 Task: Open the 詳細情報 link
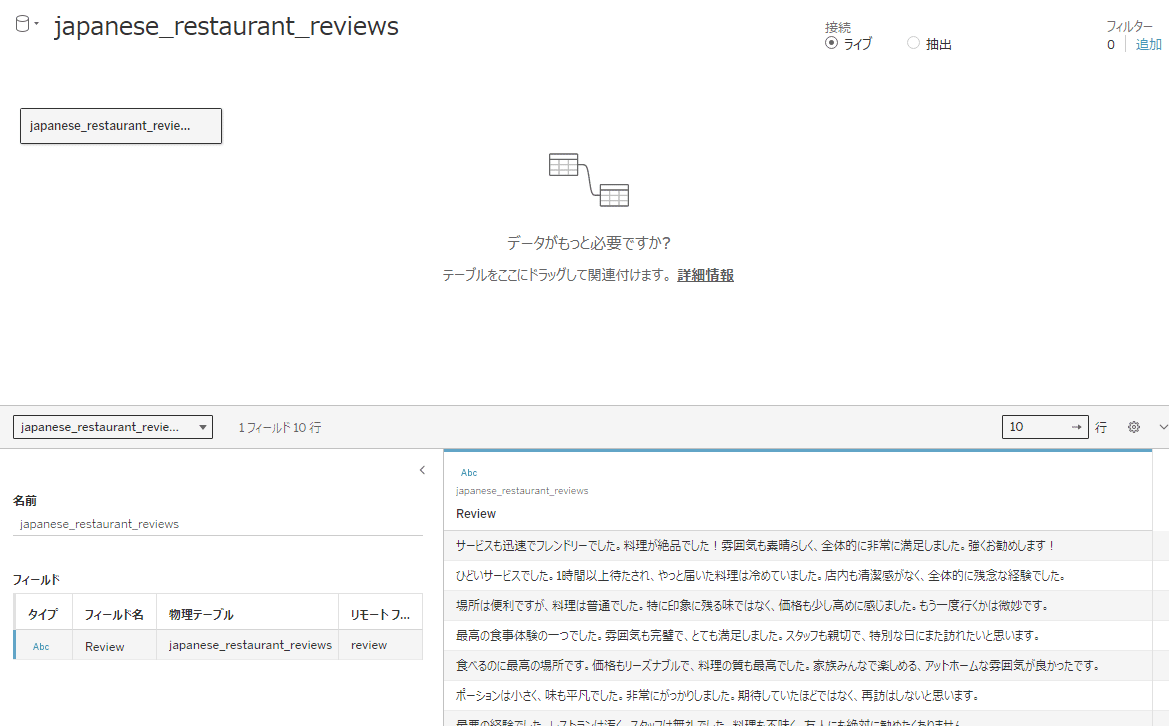point(705,275)
